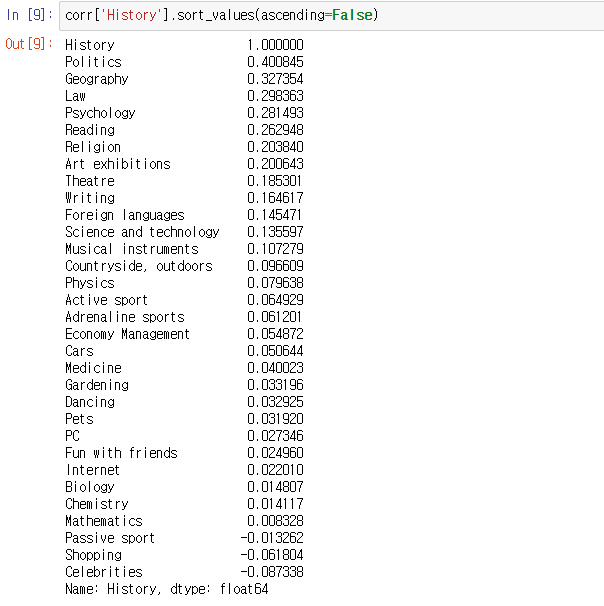Click the value 0.164617
Screen dimensions: 604x606
click(275, 198)
